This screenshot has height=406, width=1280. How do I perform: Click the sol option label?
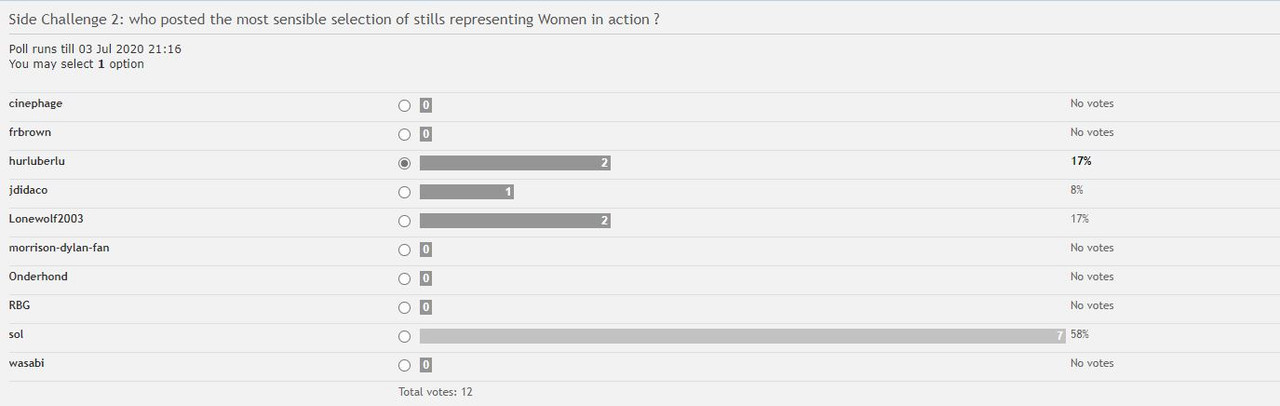pyautogui.click(x=16, y=335)
